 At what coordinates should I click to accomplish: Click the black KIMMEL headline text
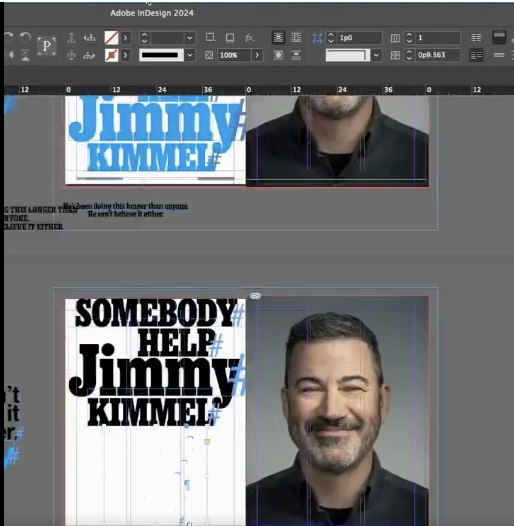tap(151, 412)
